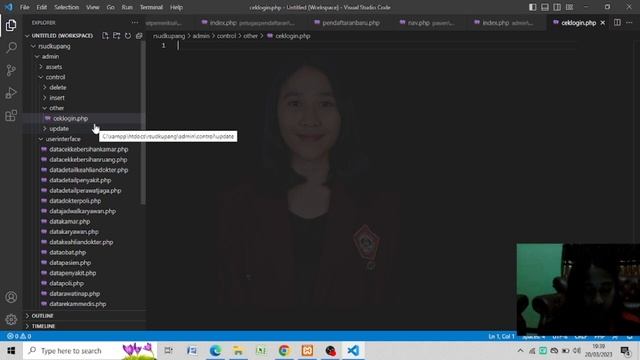The image size is (640, 360).
Task: Click the Windows search box
Action: pyautogui.click(x=90, y=351)
